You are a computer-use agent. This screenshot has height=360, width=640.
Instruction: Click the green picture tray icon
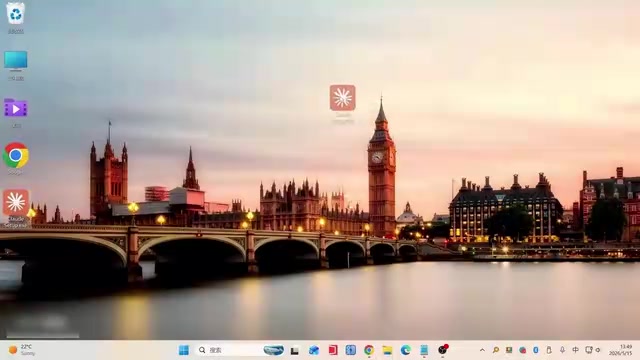tap(509, 350)
